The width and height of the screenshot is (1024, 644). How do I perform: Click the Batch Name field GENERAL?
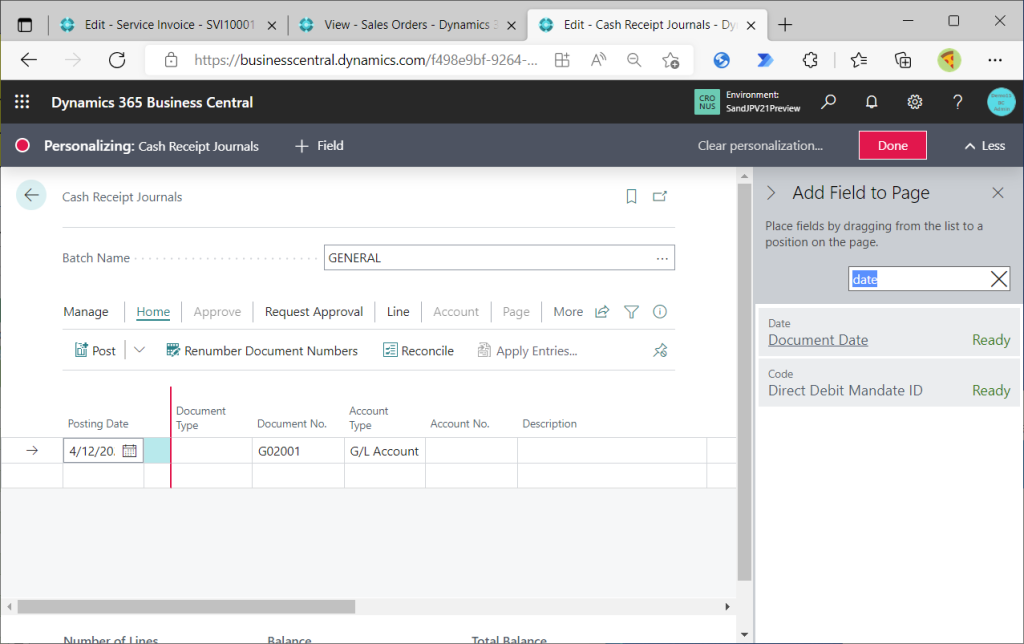pos(499,258)
